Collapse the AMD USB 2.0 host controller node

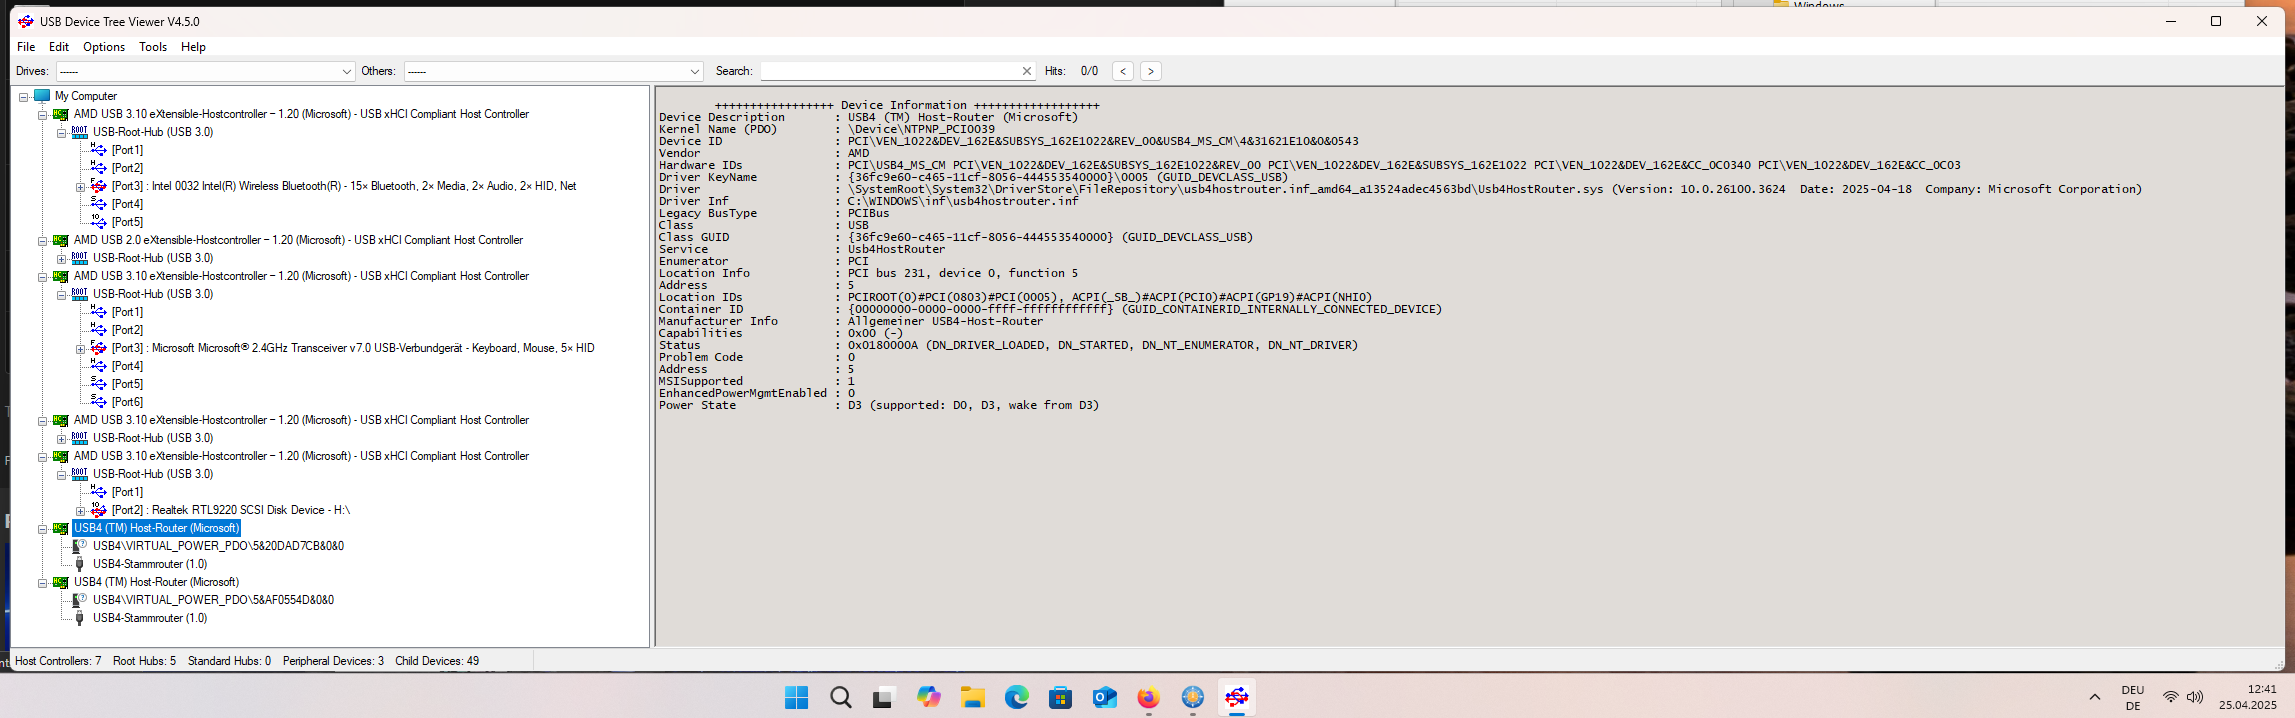[x=42, y=241]
